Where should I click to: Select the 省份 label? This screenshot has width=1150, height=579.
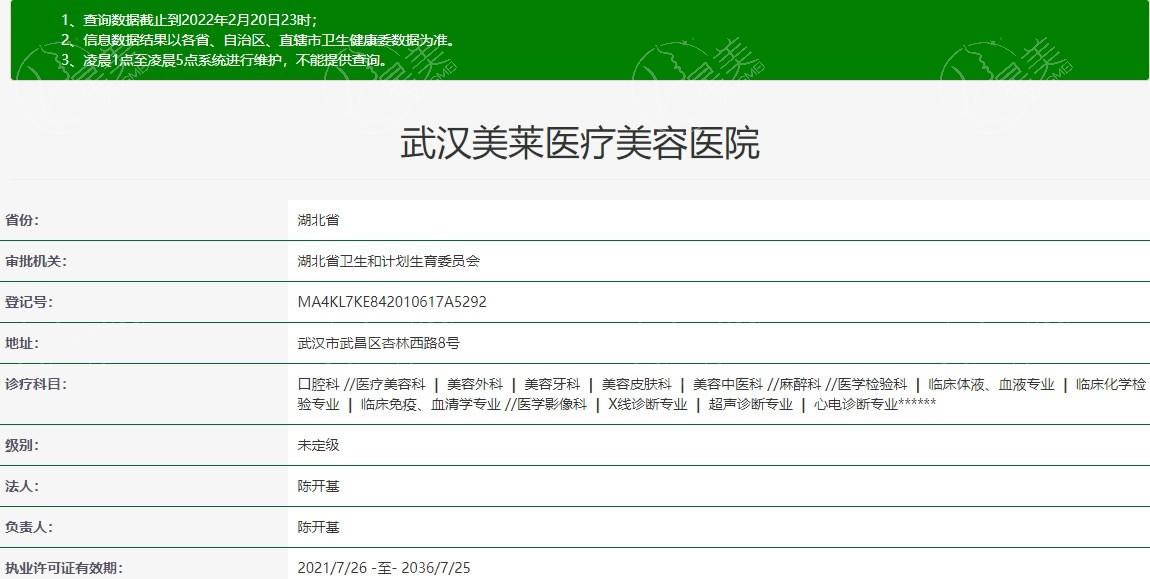pos(23,220)
